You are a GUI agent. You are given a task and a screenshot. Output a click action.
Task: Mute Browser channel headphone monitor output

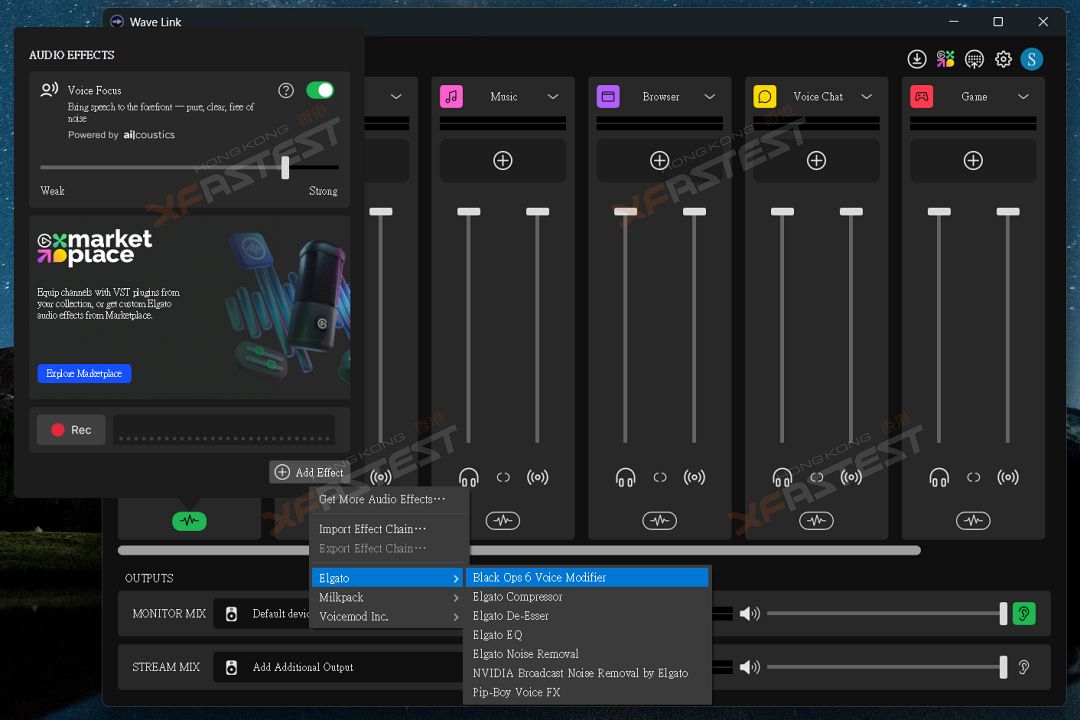pyautogui.click(x=625, y=477)
